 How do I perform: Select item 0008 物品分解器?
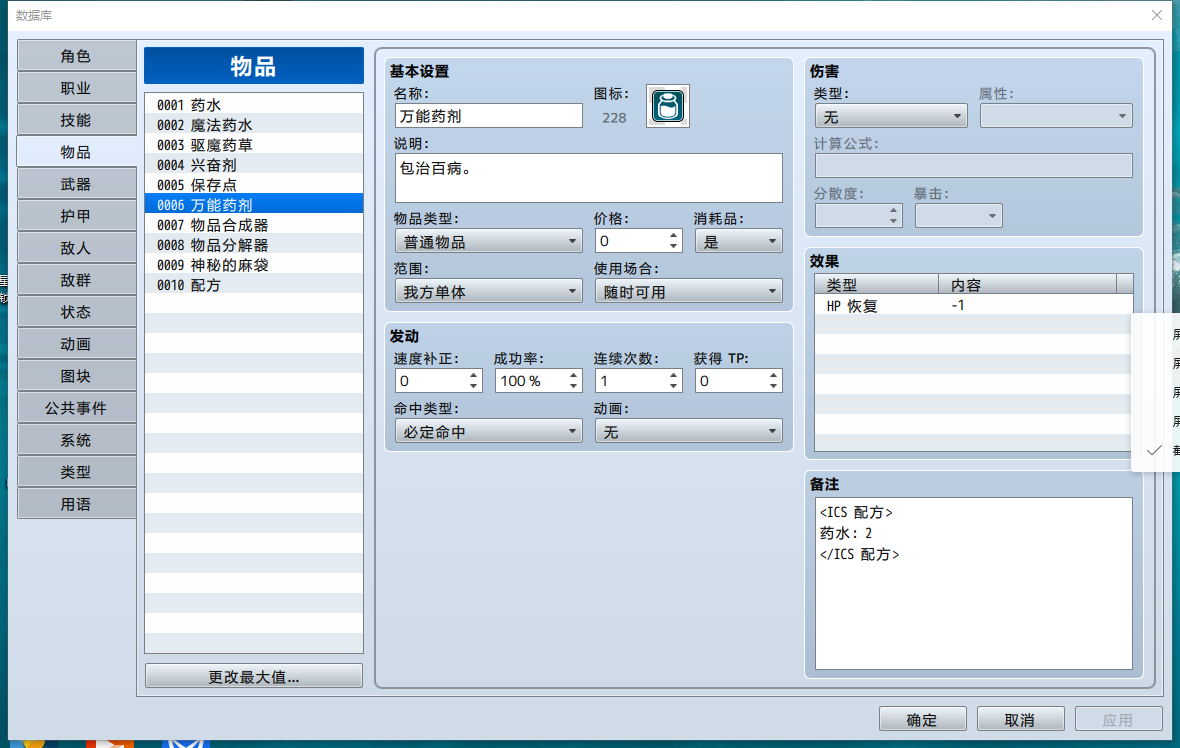[254, 245]
